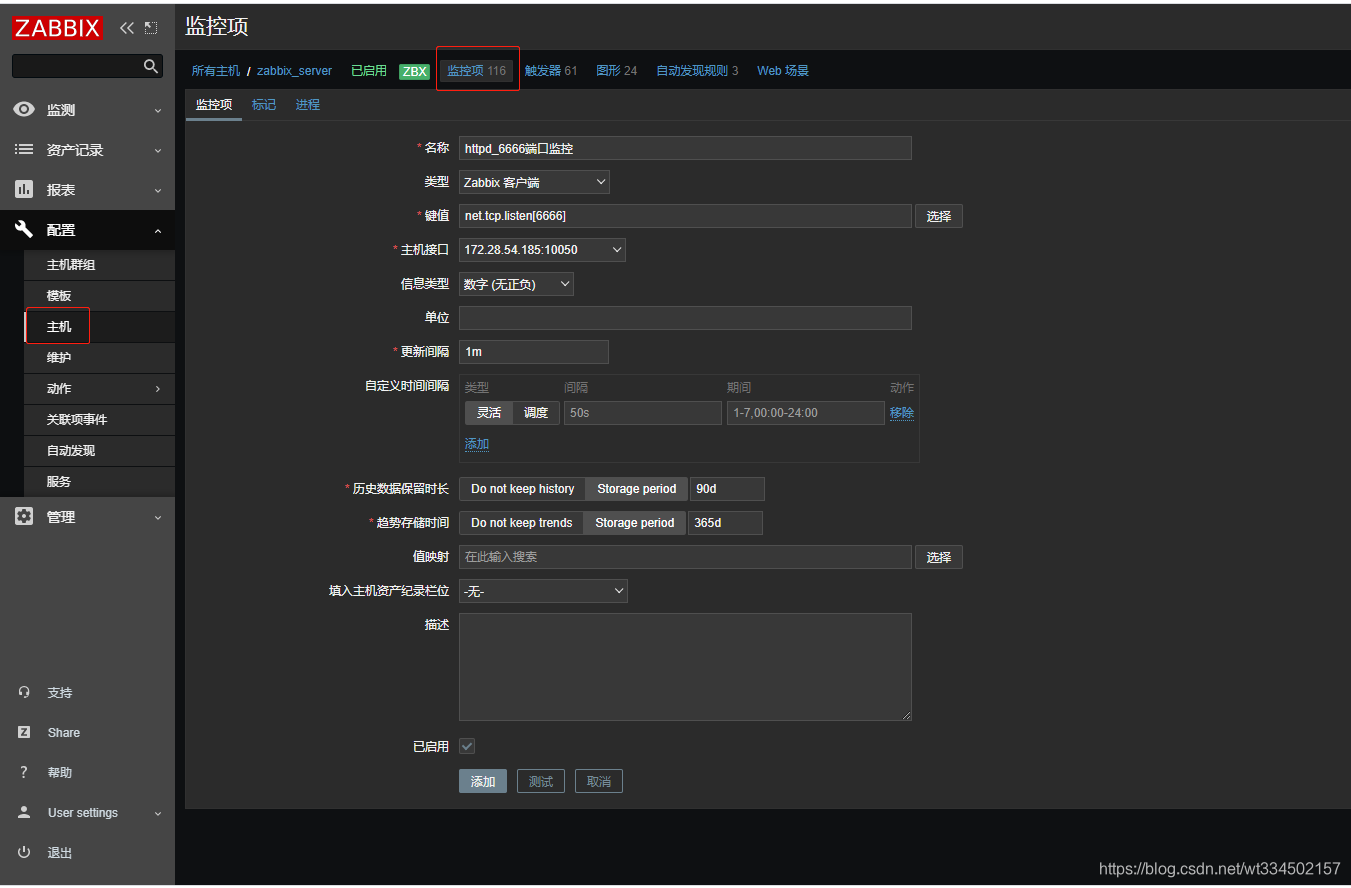Click 选择 button next to 键值

click(x=939, y=216)
